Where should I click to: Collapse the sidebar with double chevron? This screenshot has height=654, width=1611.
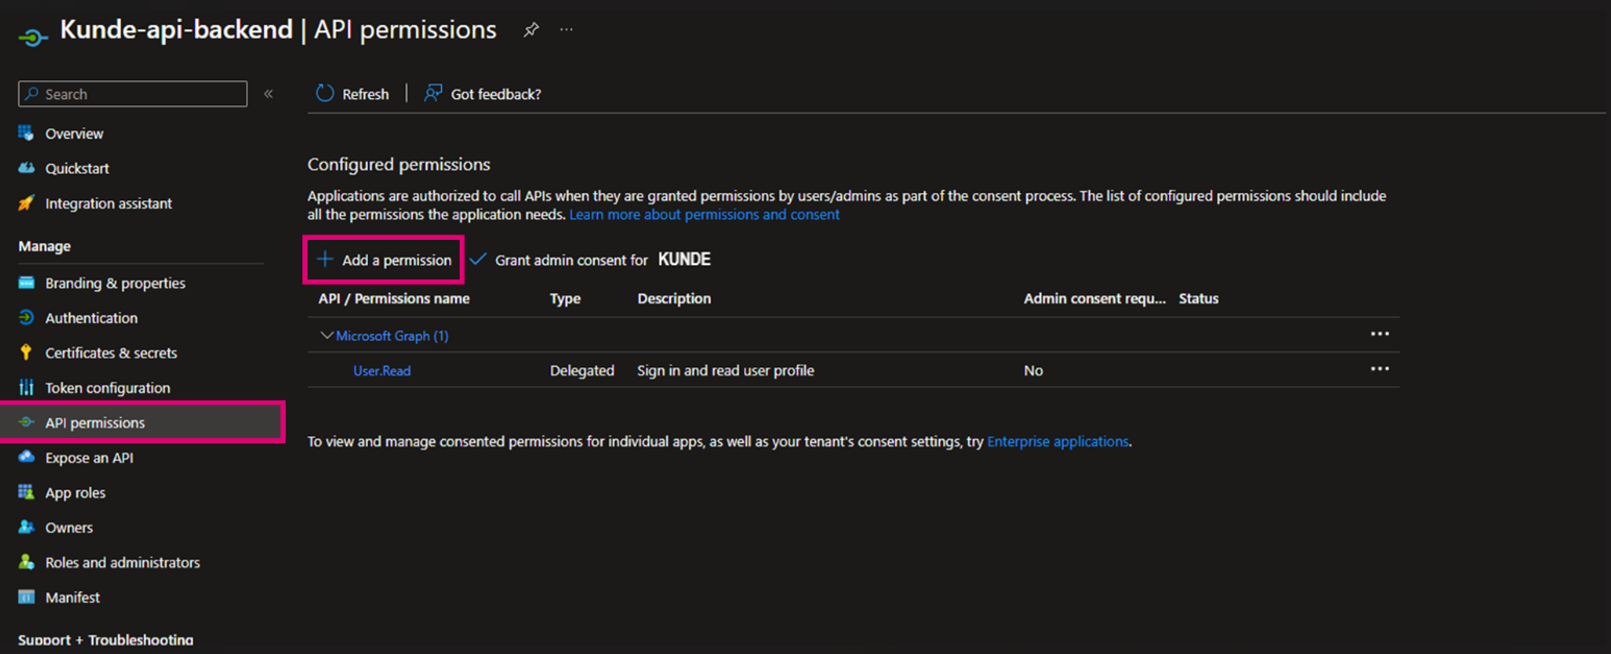click(x=268, y=94)
